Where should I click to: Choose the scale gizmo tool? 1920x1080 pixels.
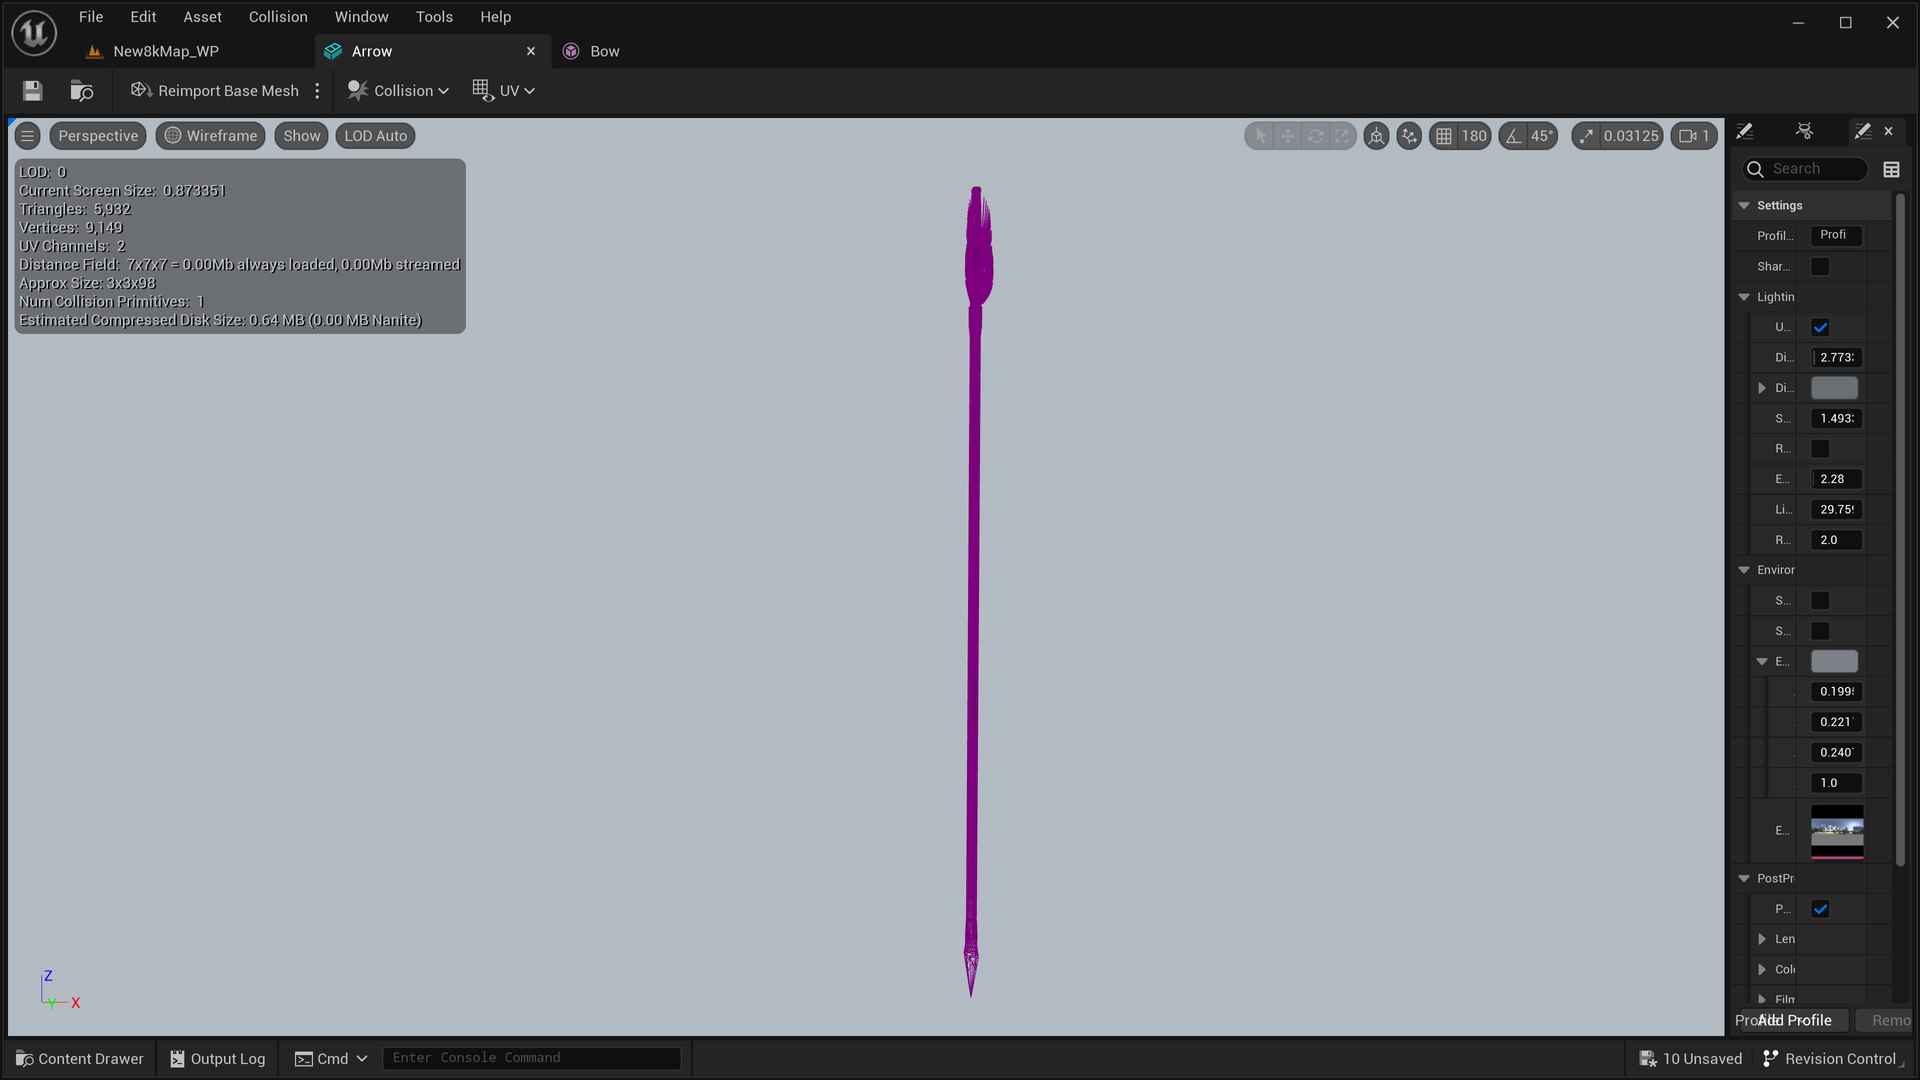pyautogui.click(x=1342, y=136)
